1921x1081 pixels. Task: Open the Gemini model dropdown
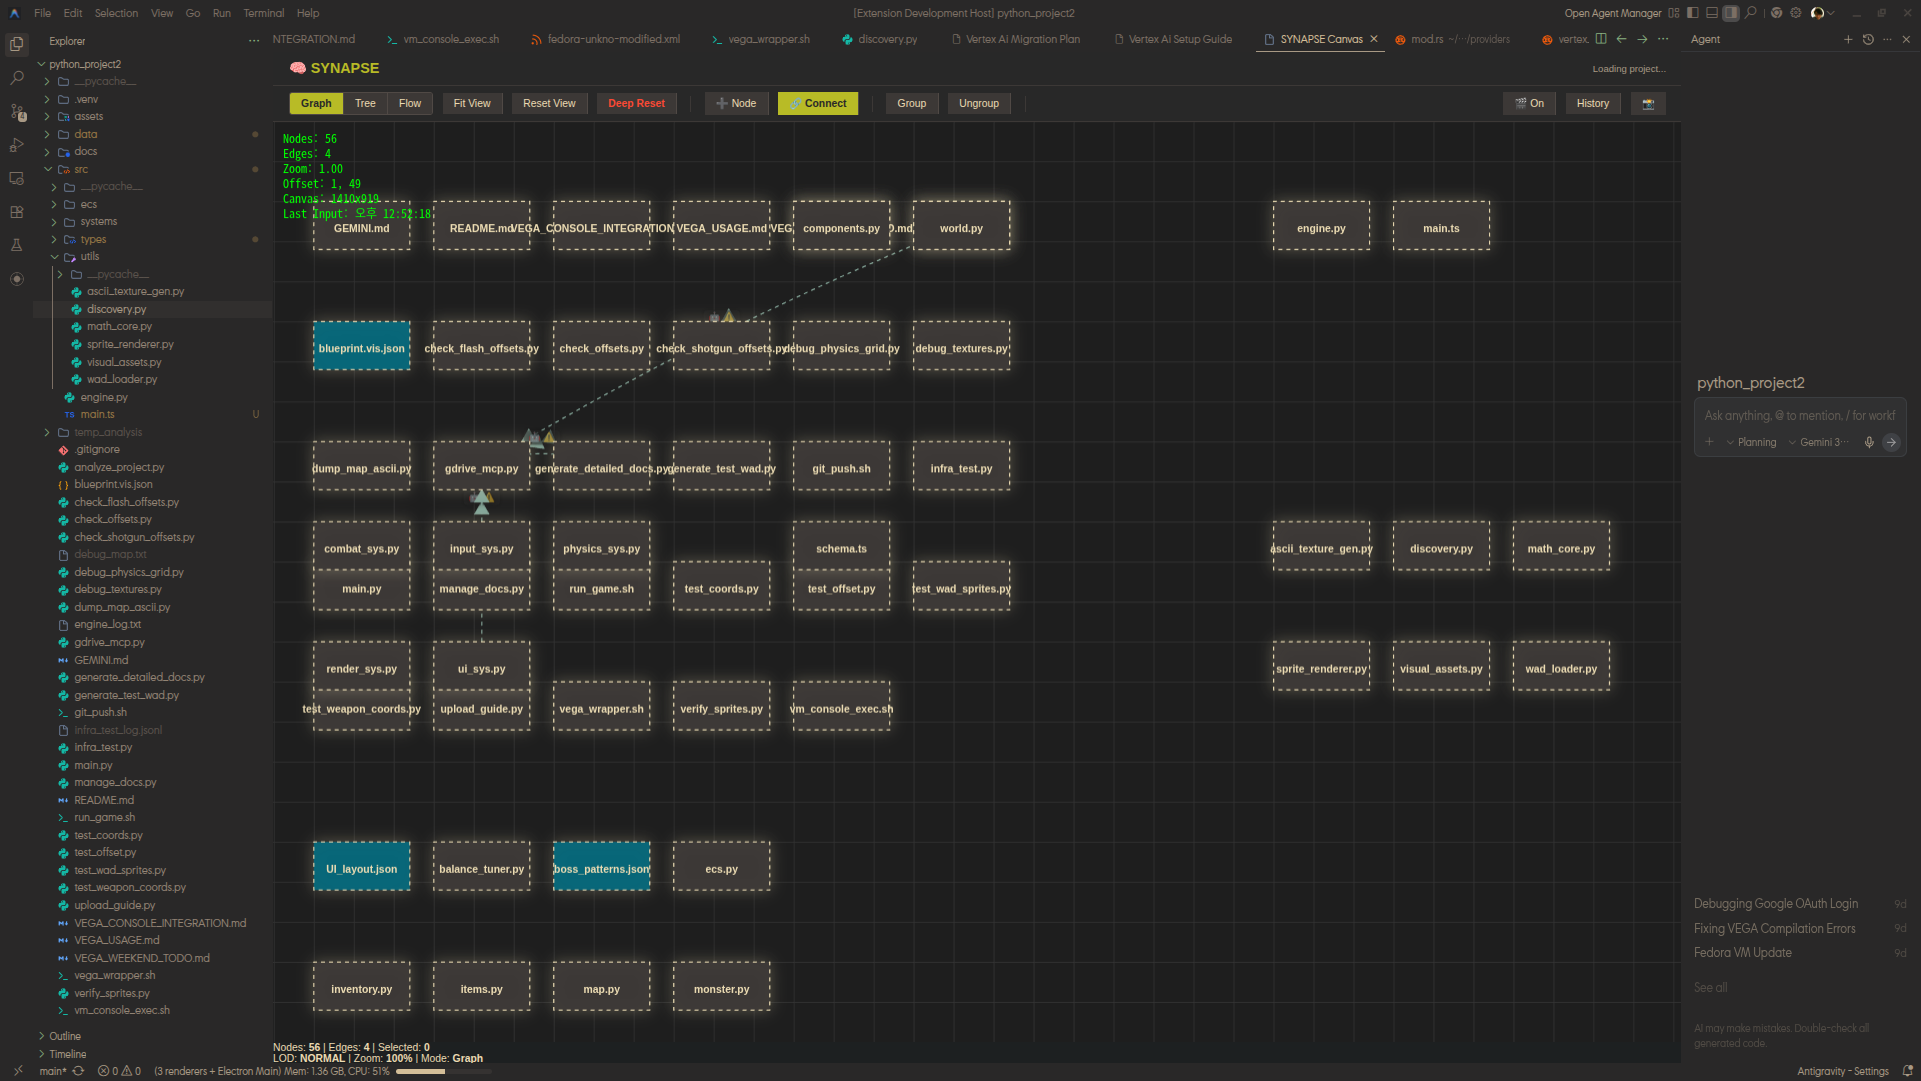click(x=1819, y=442)
